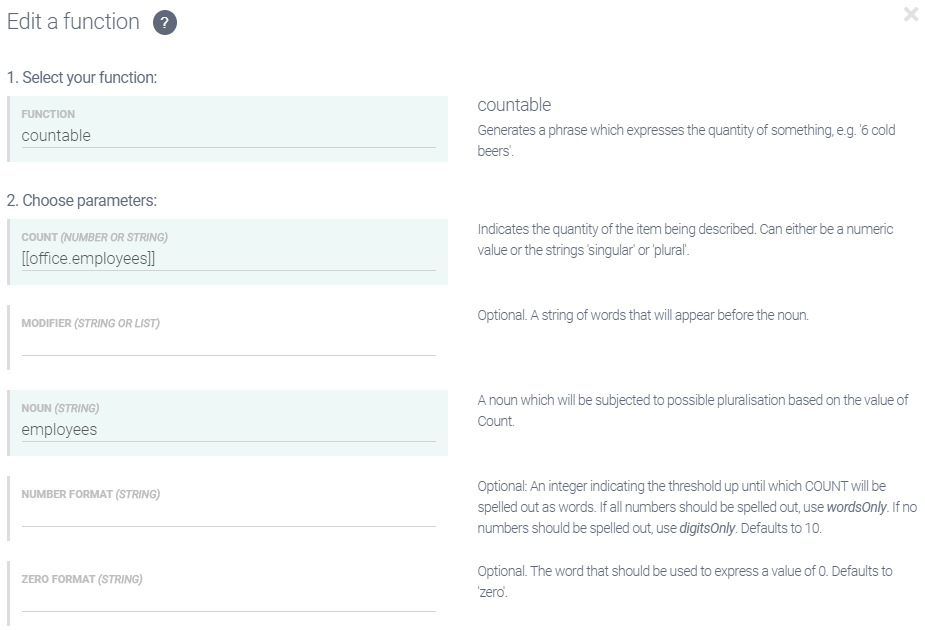Screen dimensions: 925x630
Task: Close the Edit a function dialog
Action: pos(910,15)
